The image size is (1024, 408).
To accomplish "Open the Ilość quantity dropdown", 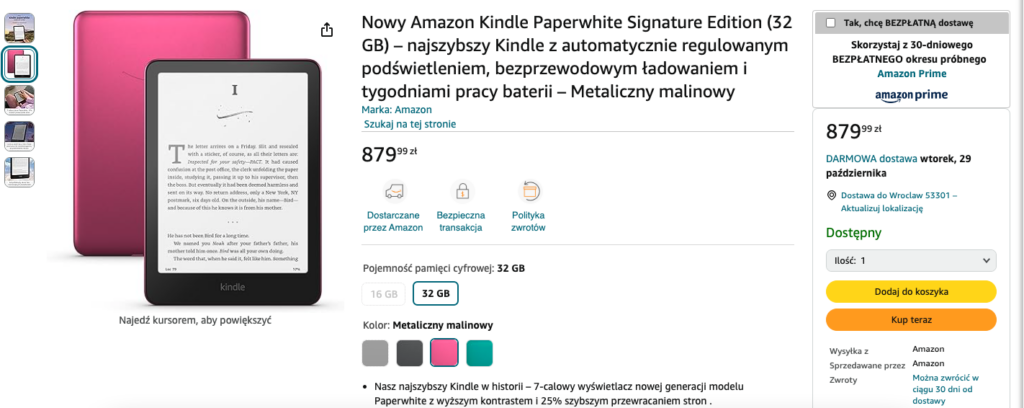I will pos(911,260).
